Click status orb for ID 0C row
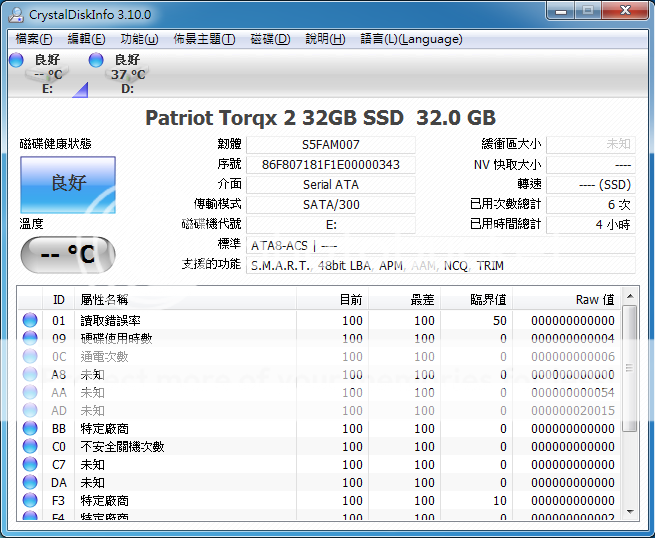The height and width of the screenshot is (539, 655). 30,356
